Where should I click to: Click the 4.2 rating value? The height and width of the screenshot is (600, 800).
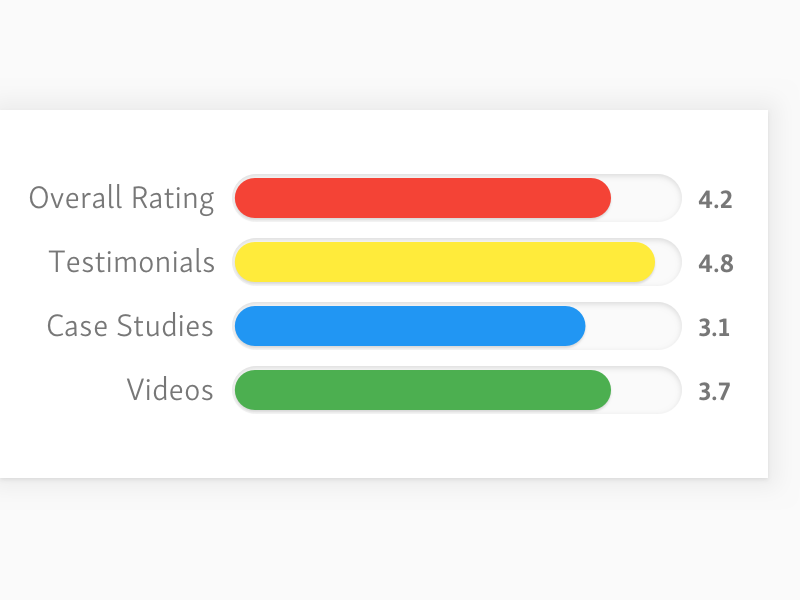point(715,200)
